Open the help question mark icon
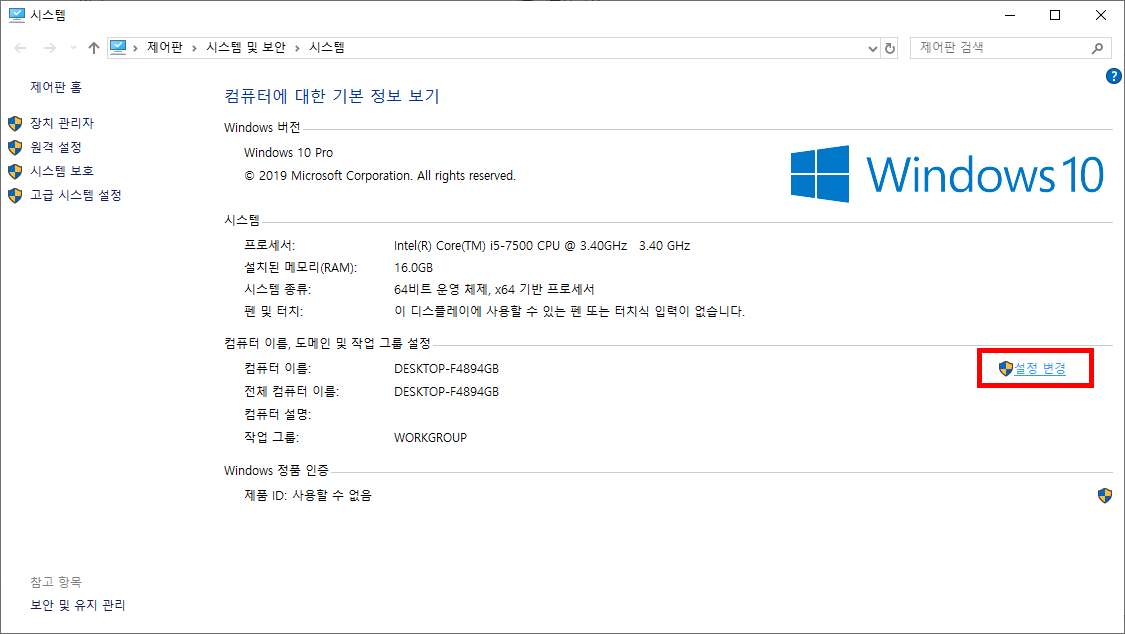Screen dimensions: 1125x634 (1114, 76)
